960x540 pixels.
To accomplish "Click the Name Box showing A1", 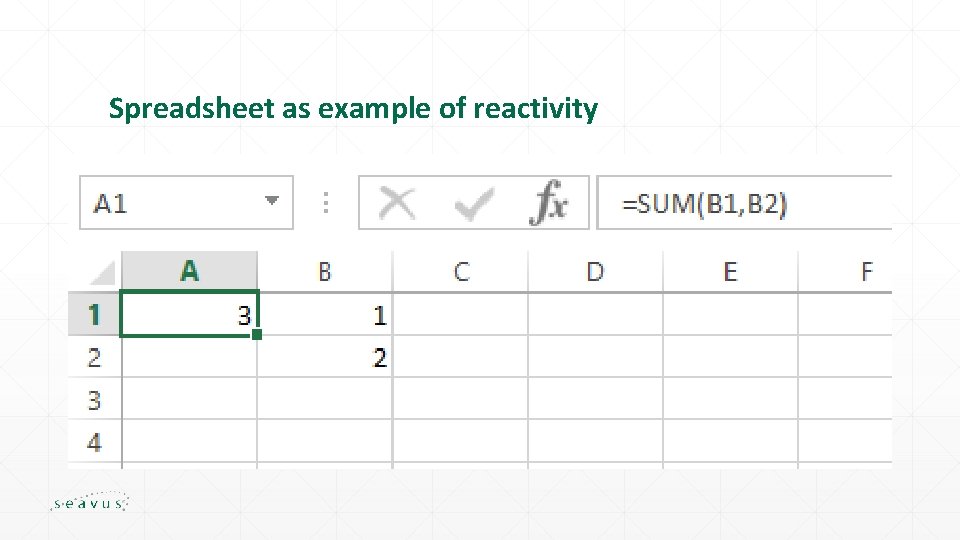I will [170, 203].
